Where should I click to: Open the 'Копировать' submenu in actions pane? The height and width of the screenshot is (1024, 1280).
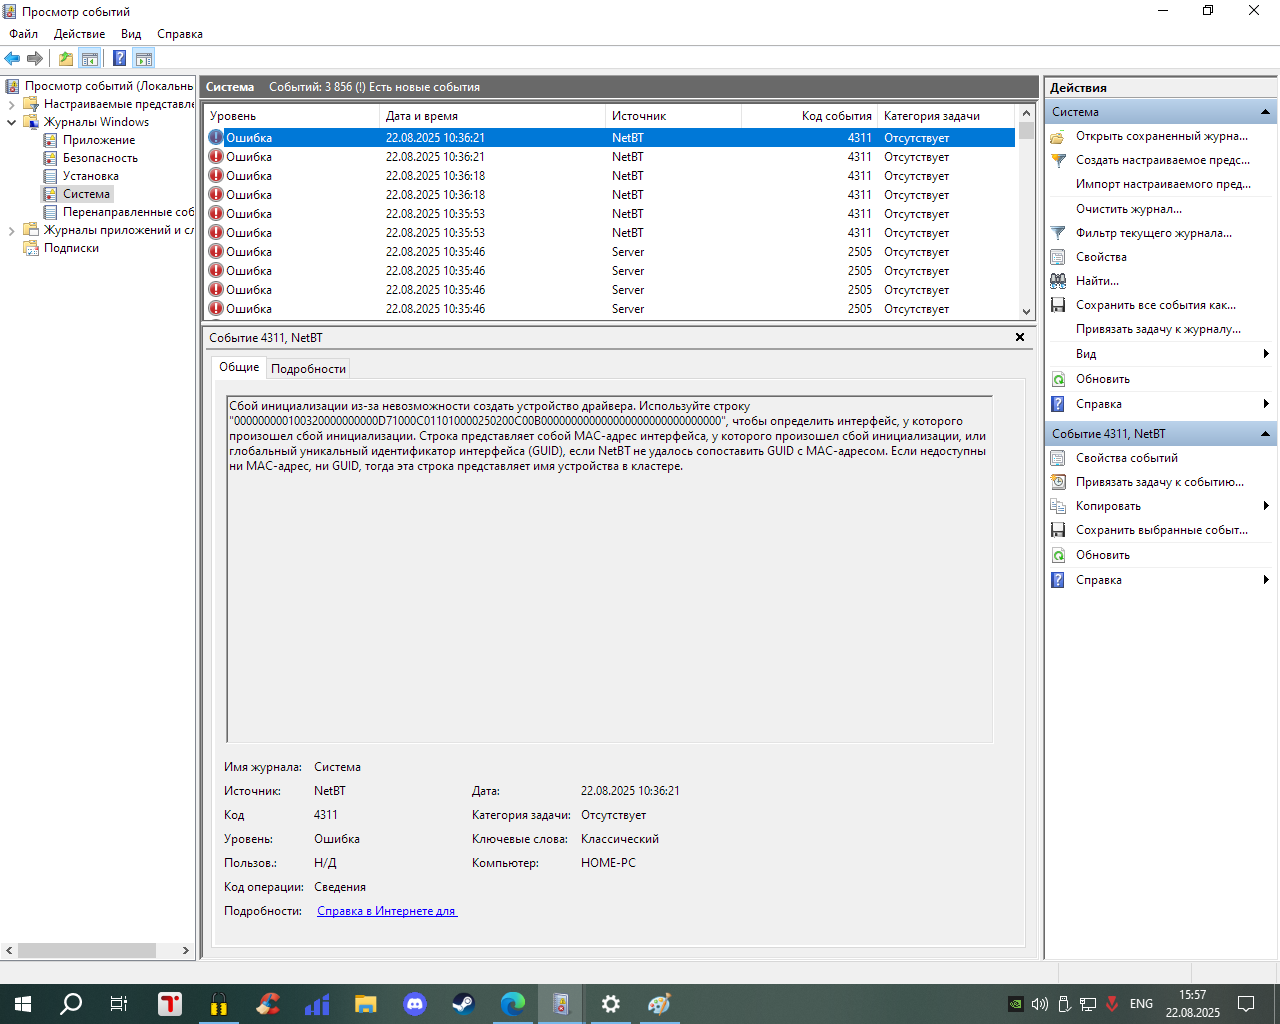coord(1160,506)
